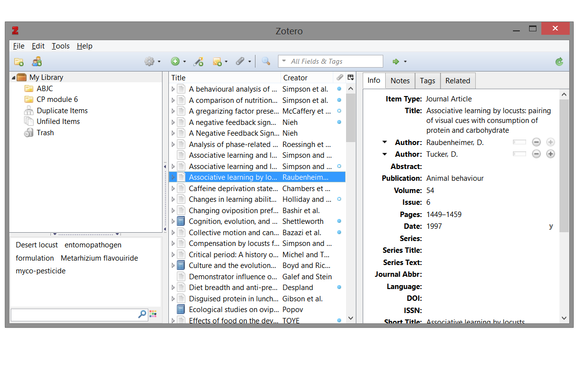
Task: Open search mode dropdown in search box
Action: point(284,61)
